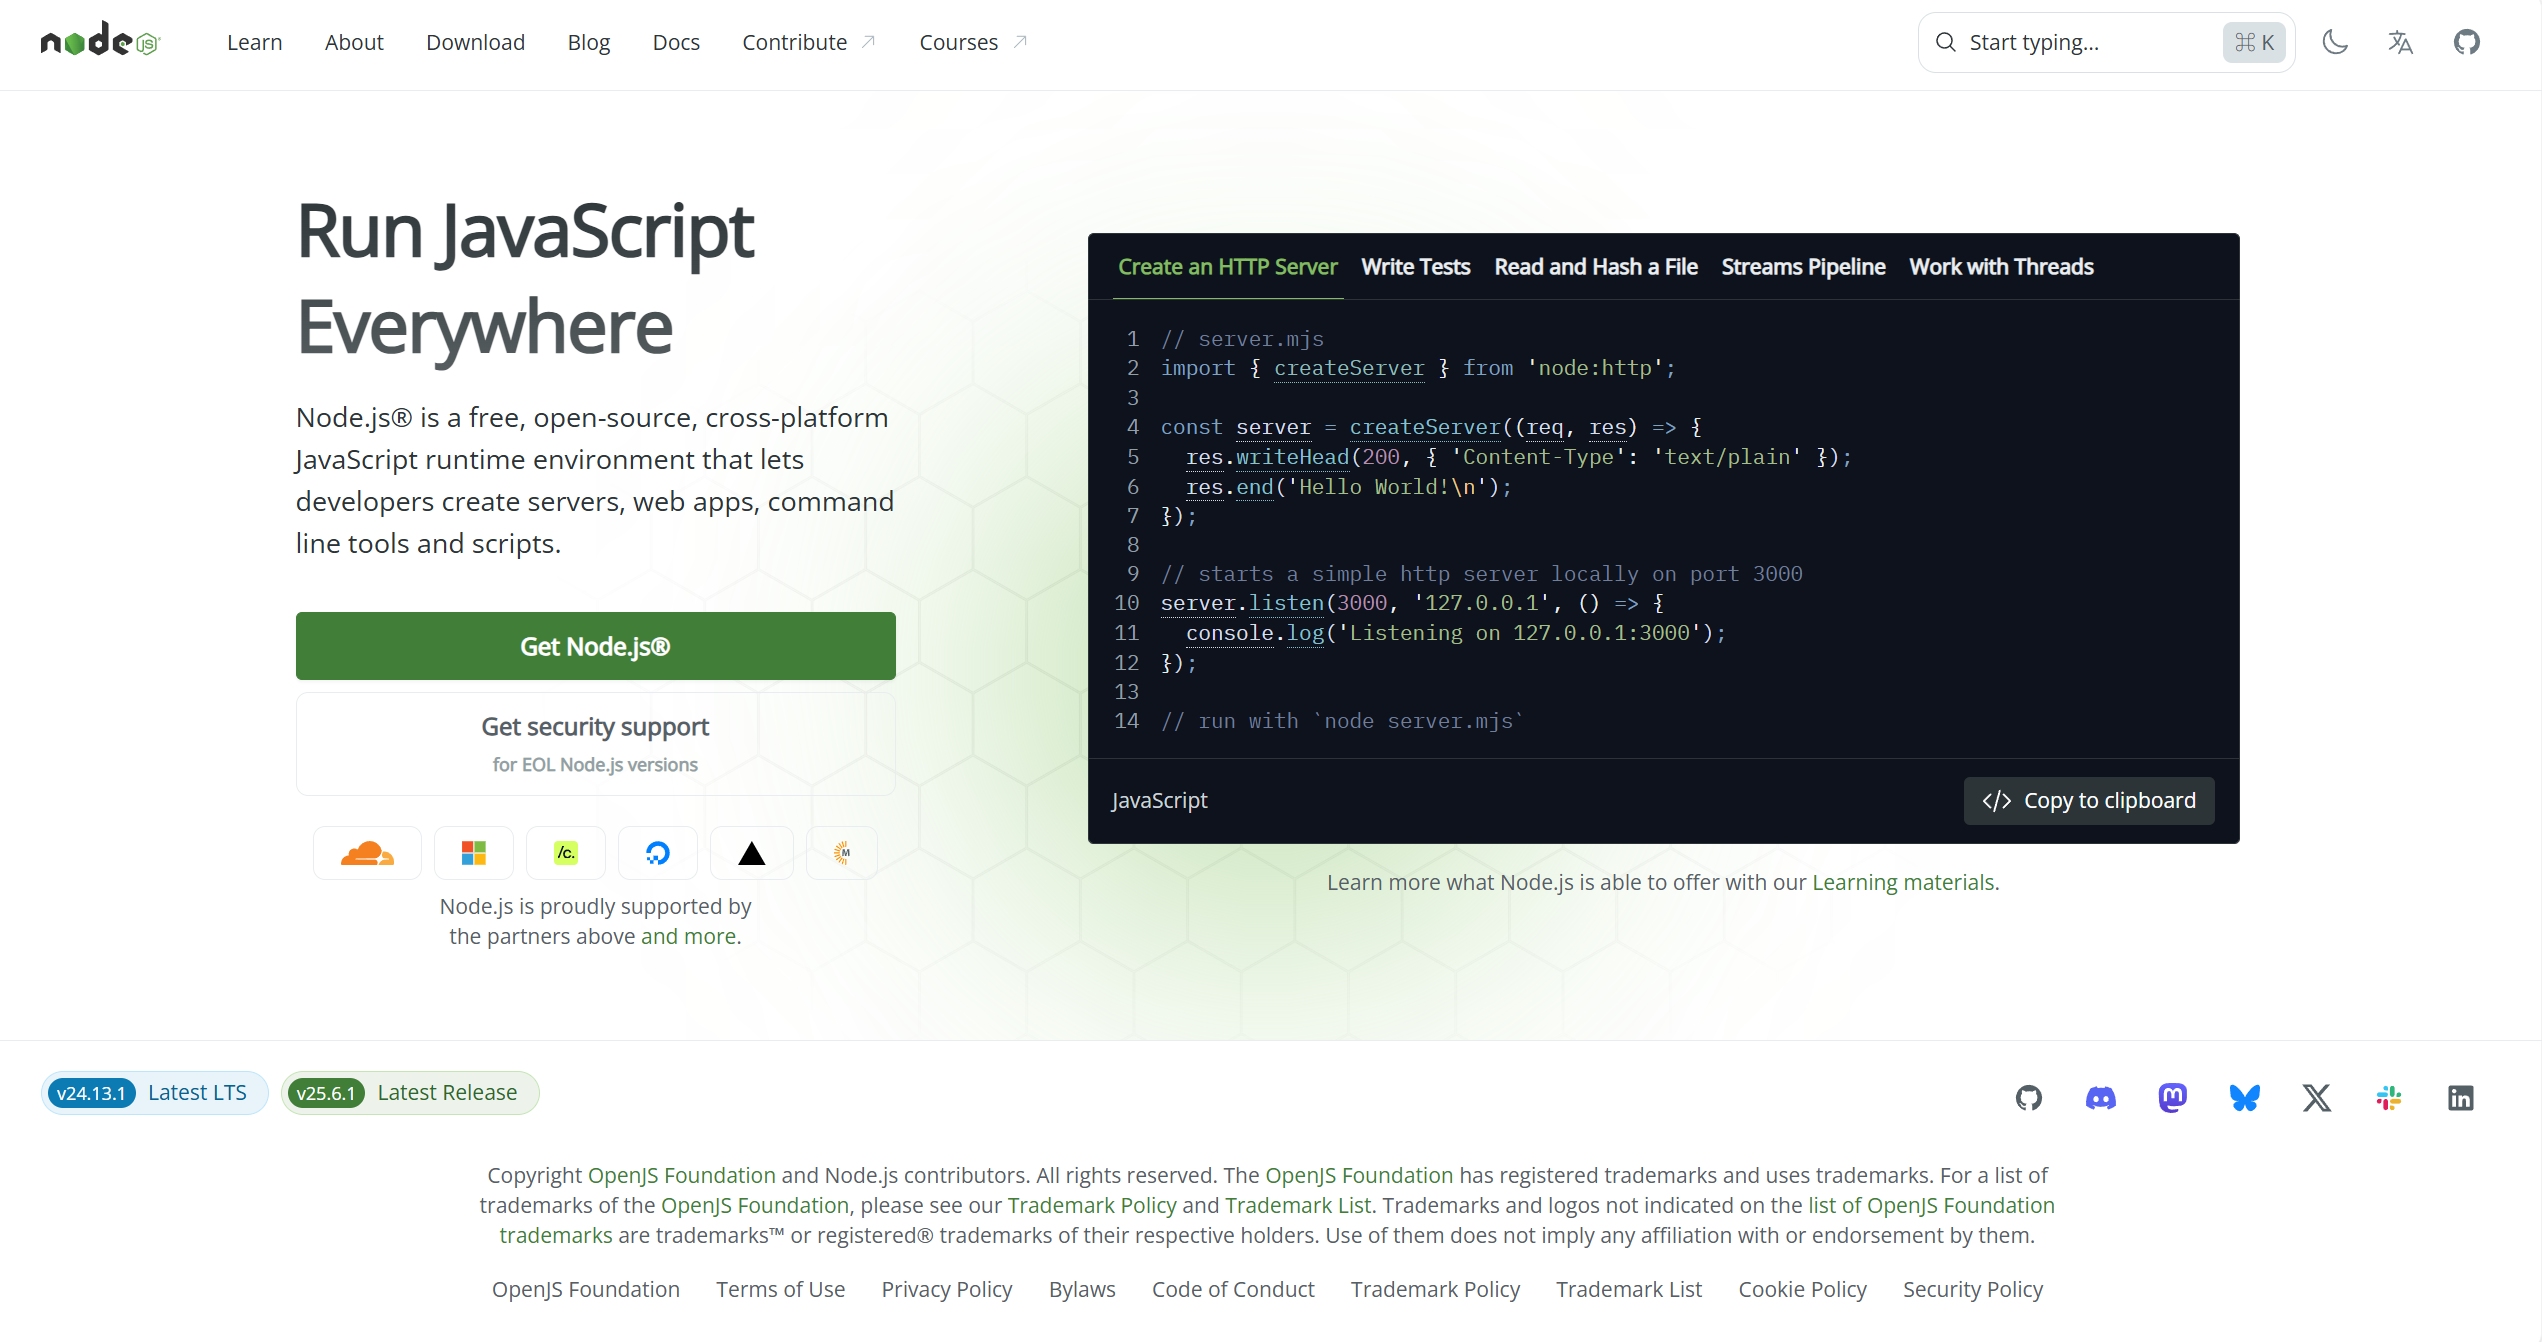The height and width of the screenshot is (1342, 2542).
Task: Open the Bluesky butterfly icon
Action: (2244, 1098)
